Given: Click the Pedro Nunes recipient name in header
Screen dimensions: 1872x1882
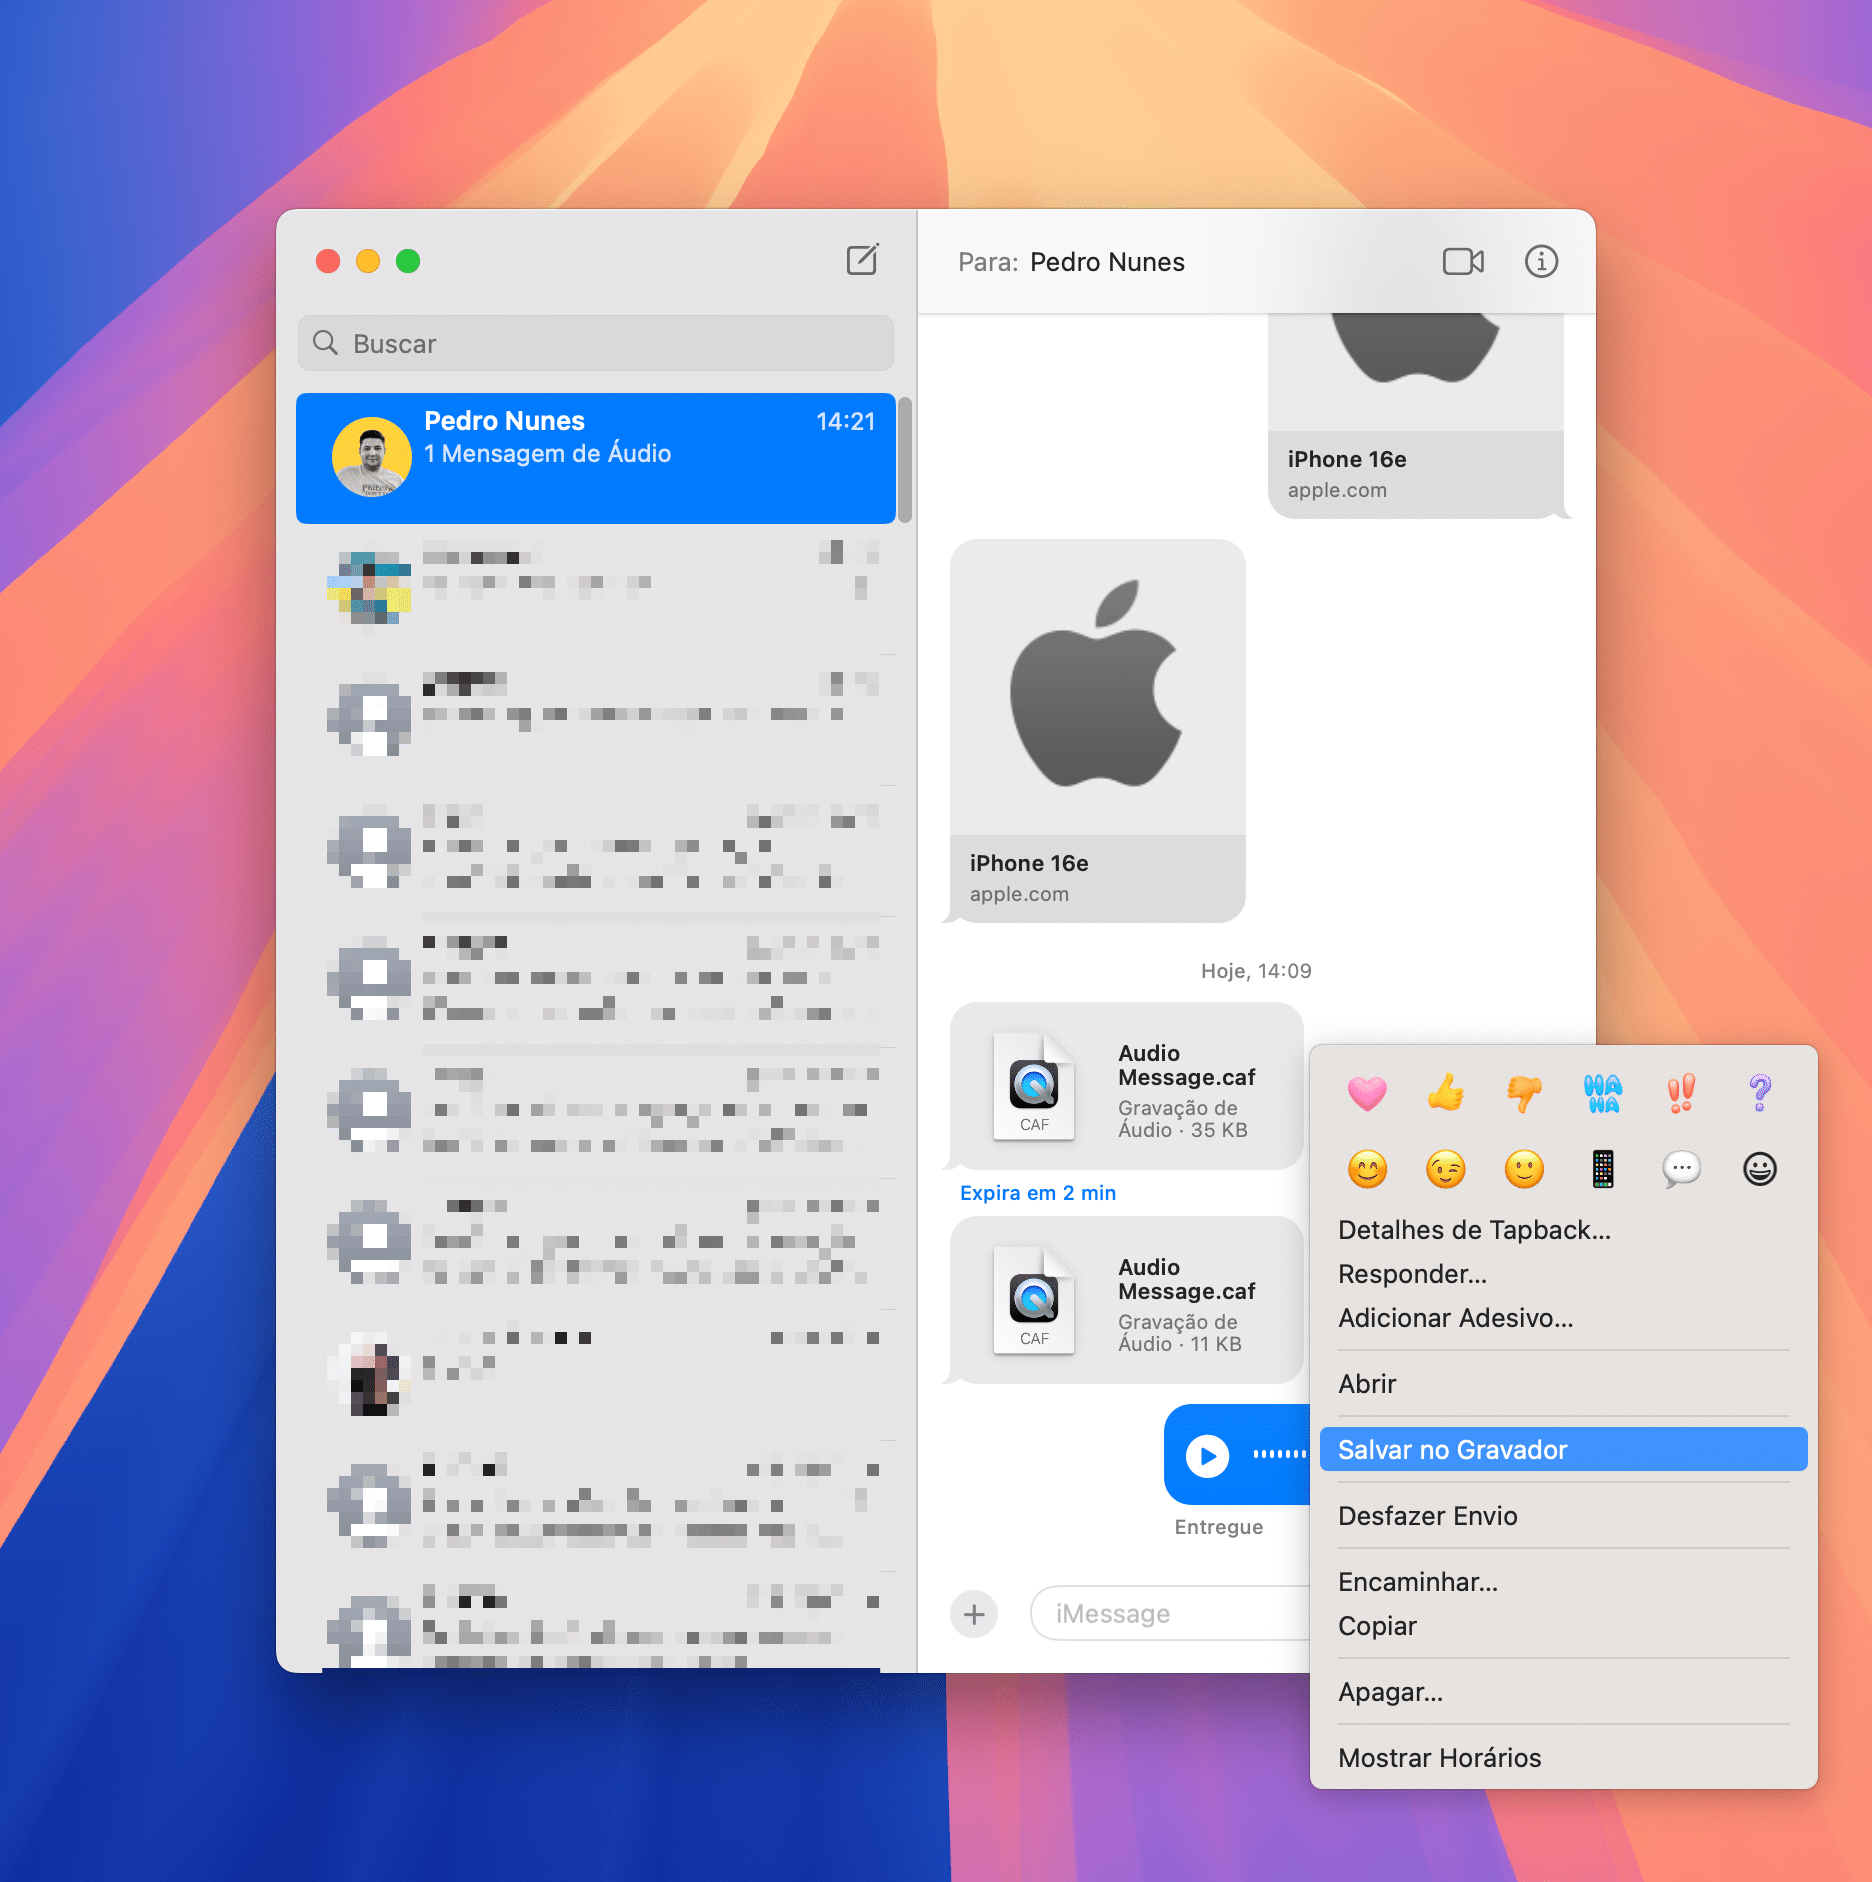Looking at the screenshot, I should tap(1107, 262).
